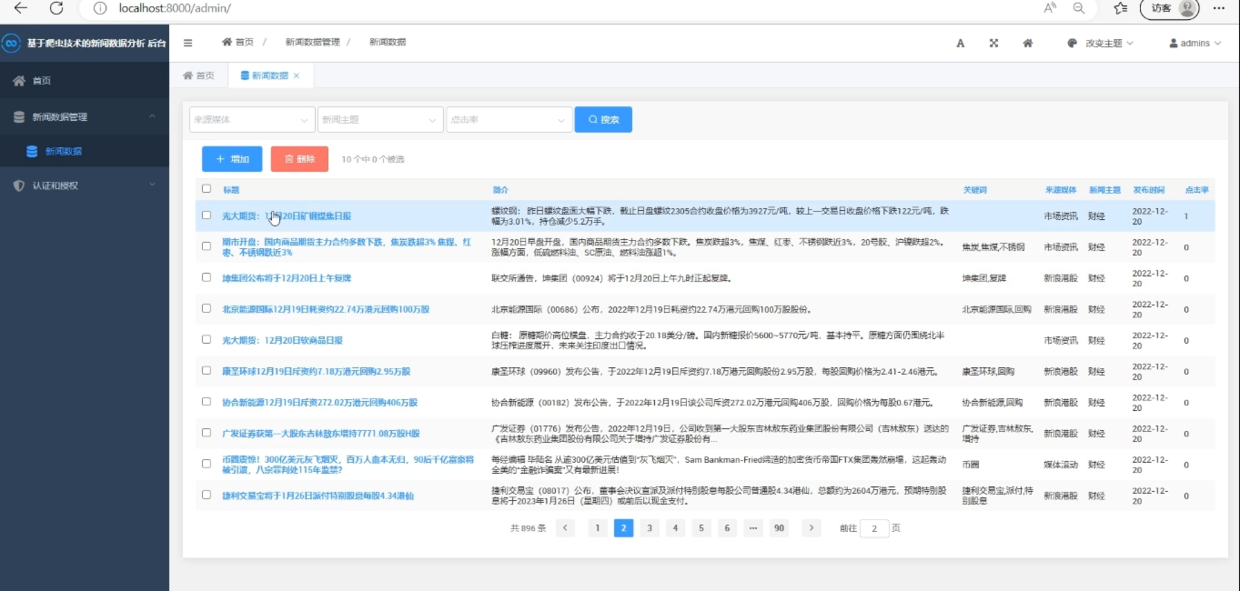Screen dimensions: 1240x591
Task: Open the 点击率 filter dropdown
Action: (x=509, y=120)
